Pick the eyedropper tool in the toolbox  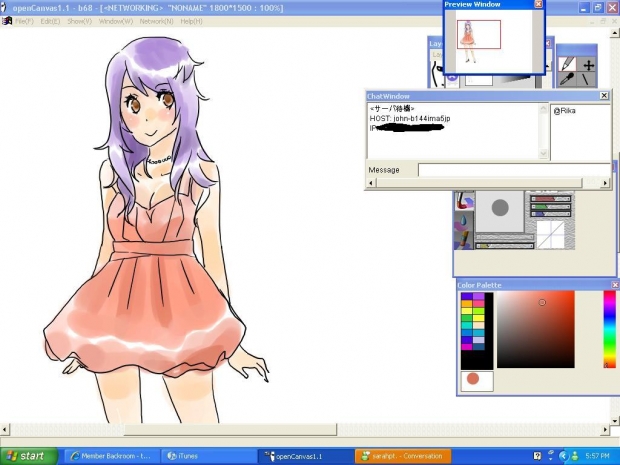(x=567, y=80)
